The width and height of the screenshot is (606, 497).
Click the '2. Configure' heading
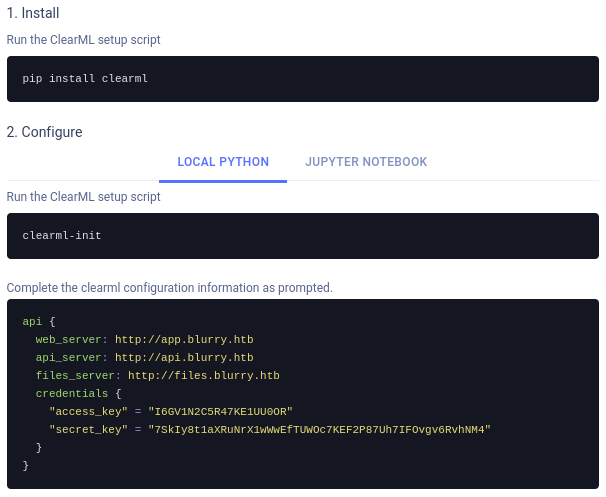pyautogui.click(x=44, y=132)
